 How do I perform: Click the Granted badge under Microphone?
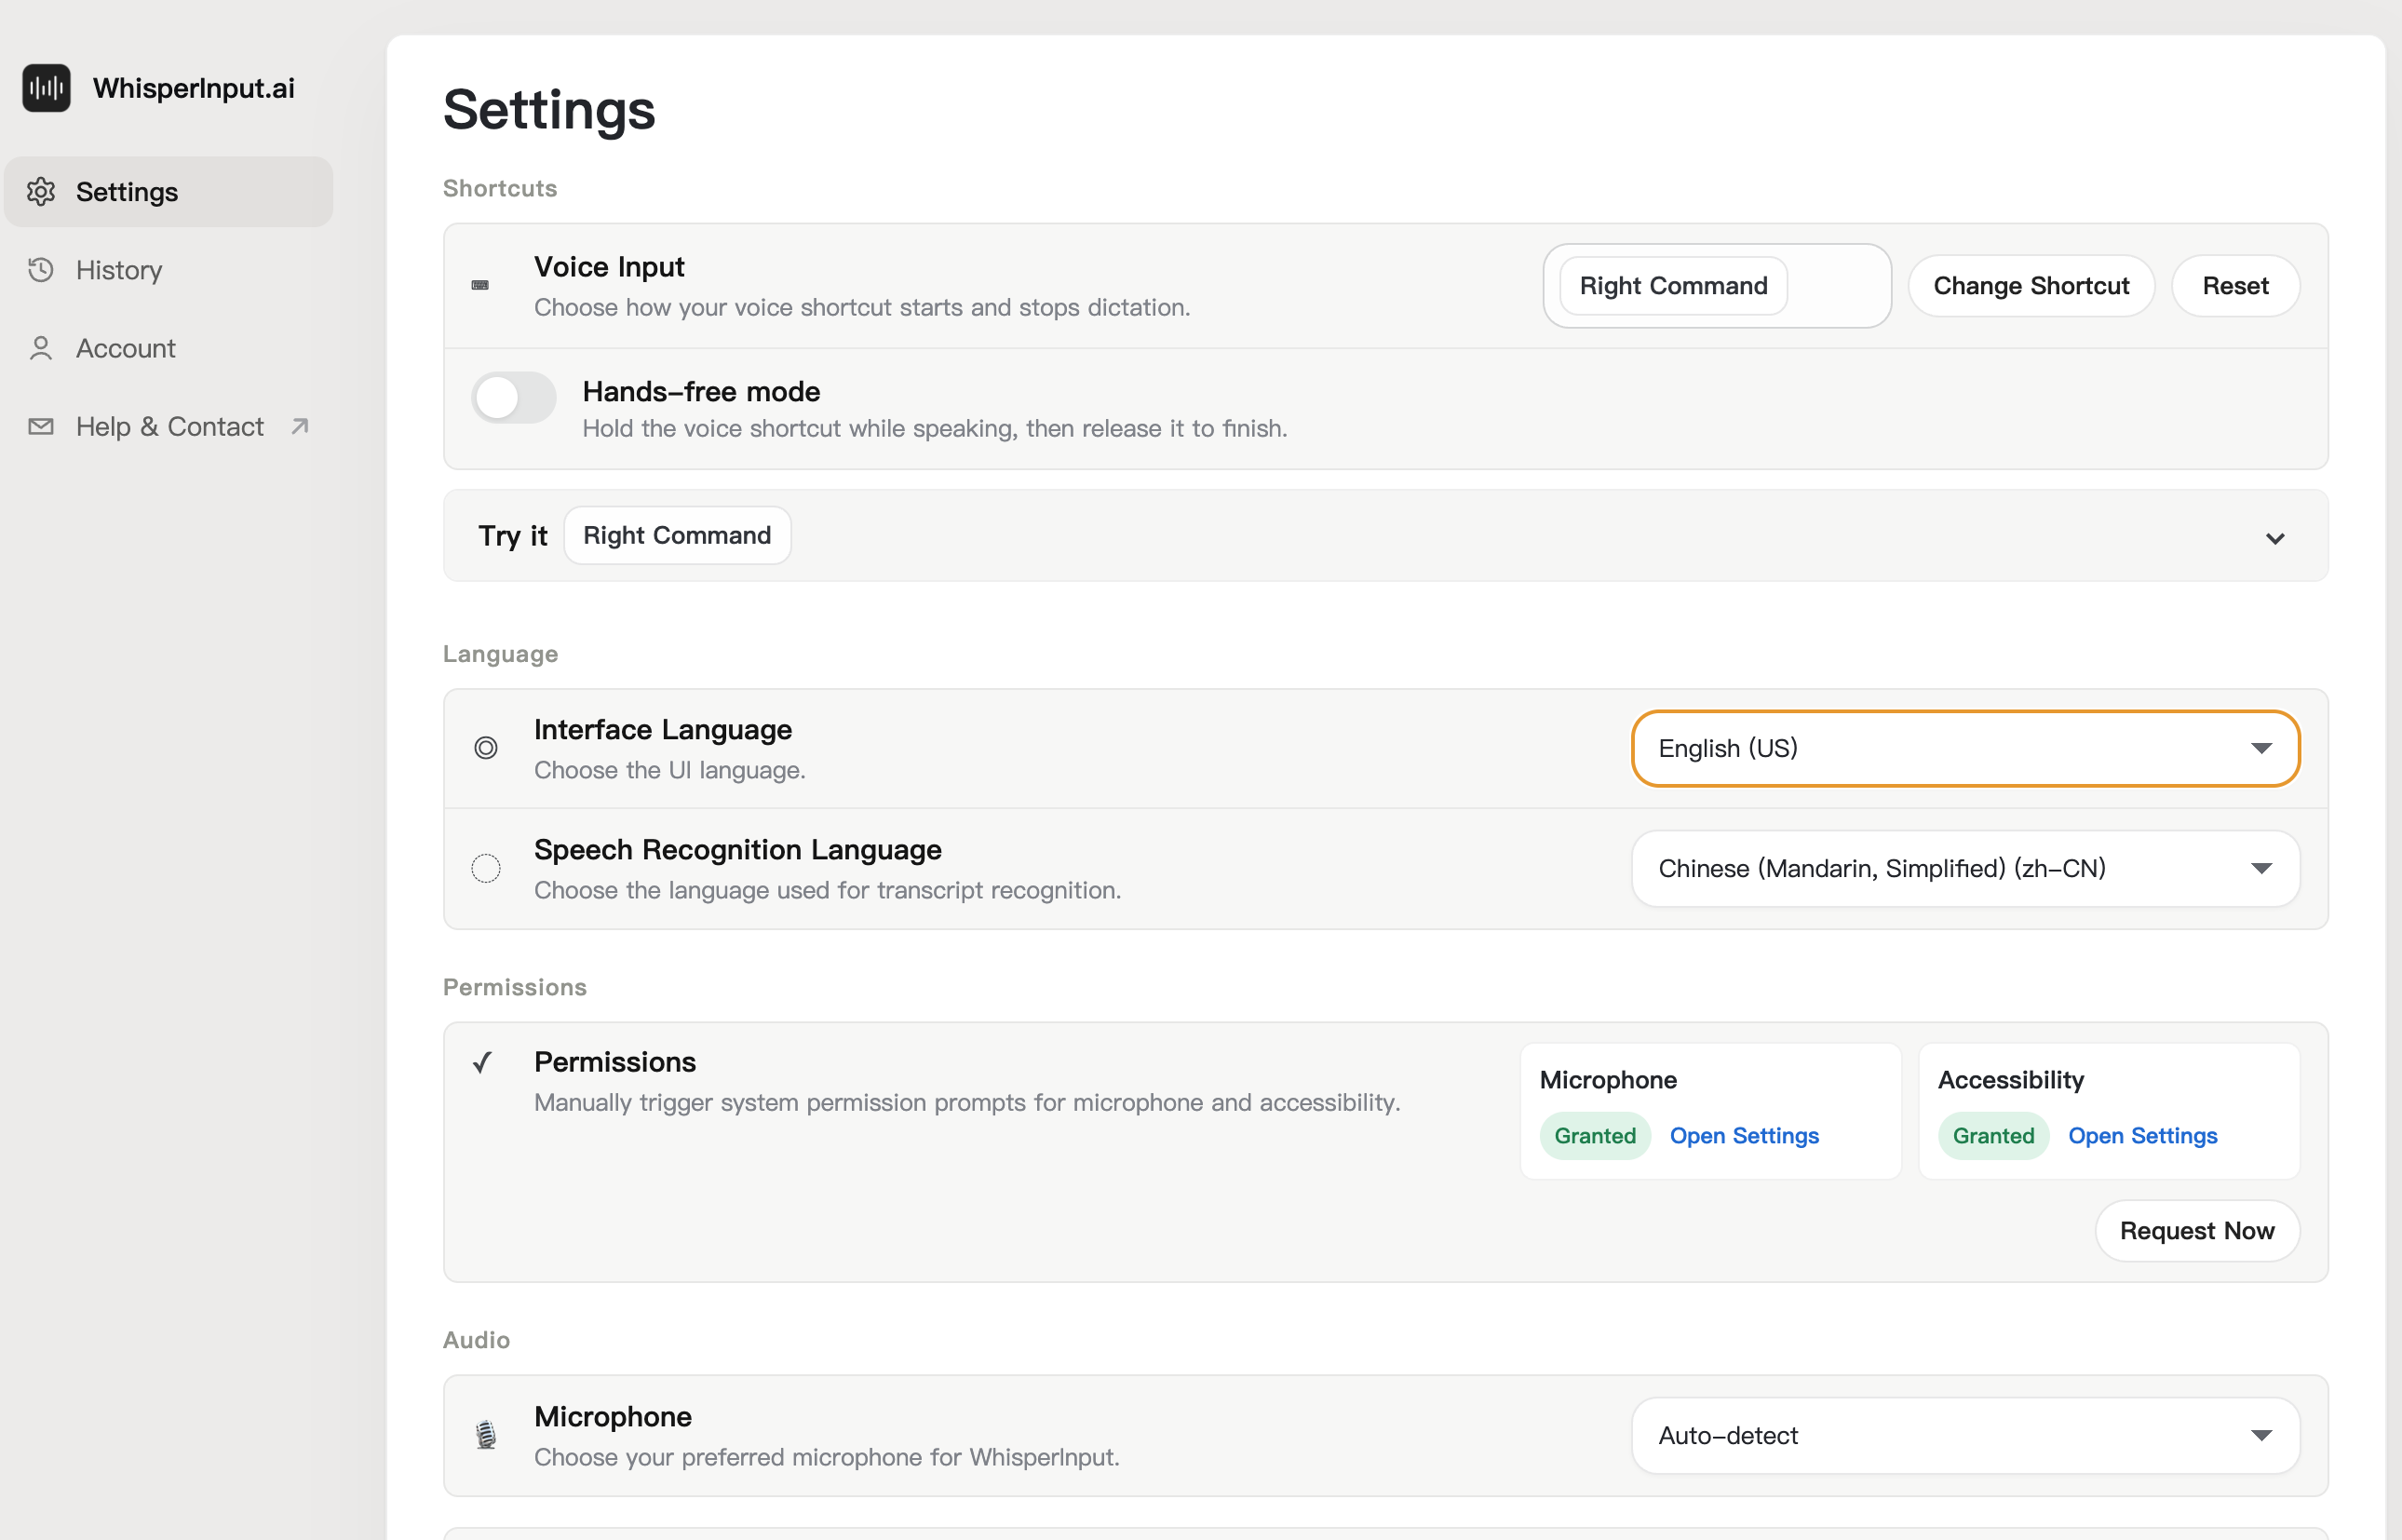pyautogui.click(x=1595, y=1135)
